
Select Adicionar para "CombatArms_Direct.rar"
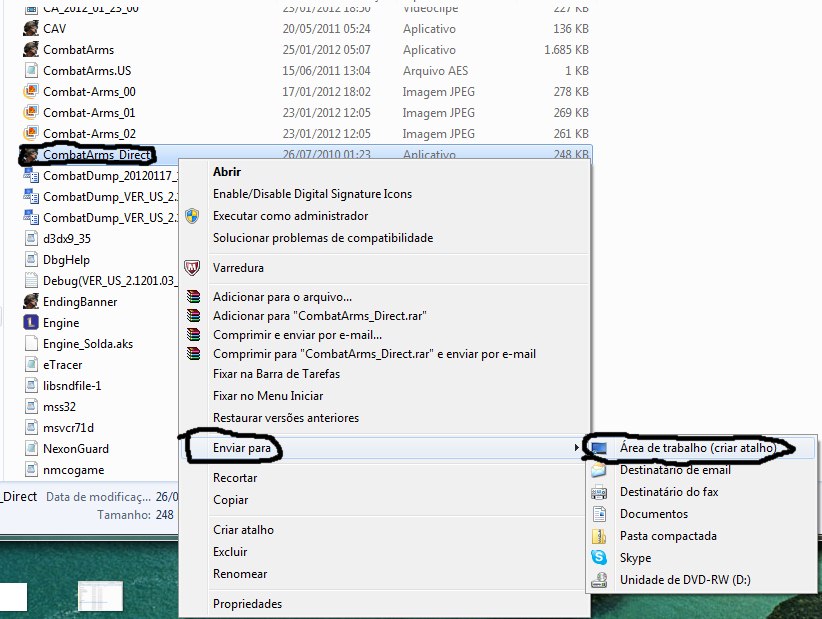pos(320,316)
